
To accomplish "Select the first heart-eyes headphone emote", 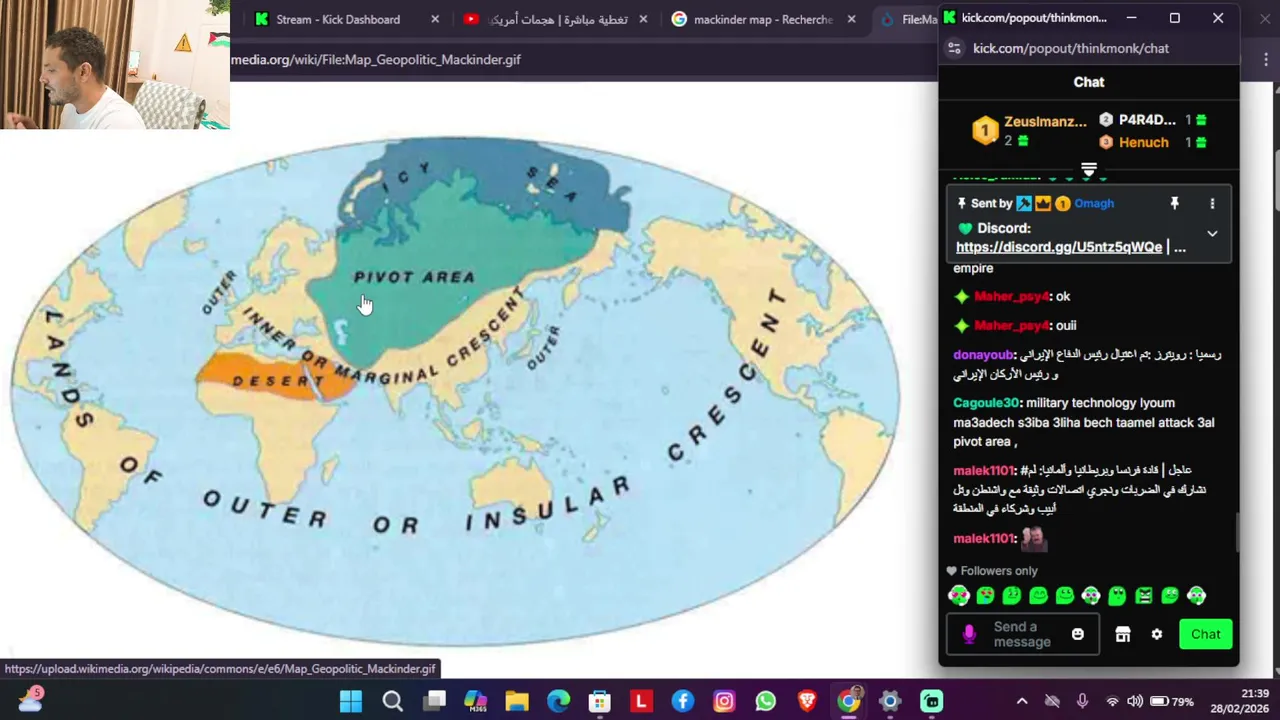I will pos(959,596).
